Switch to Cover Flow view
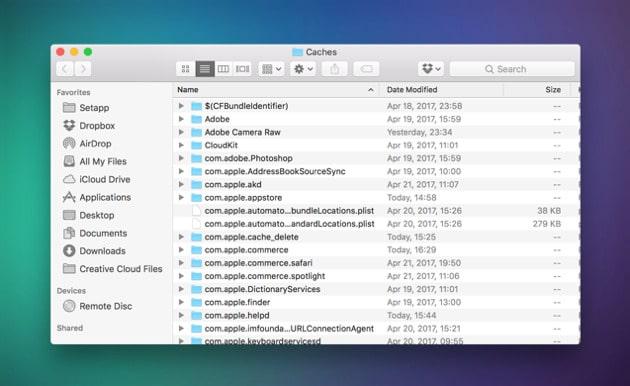 click(242, 69)
